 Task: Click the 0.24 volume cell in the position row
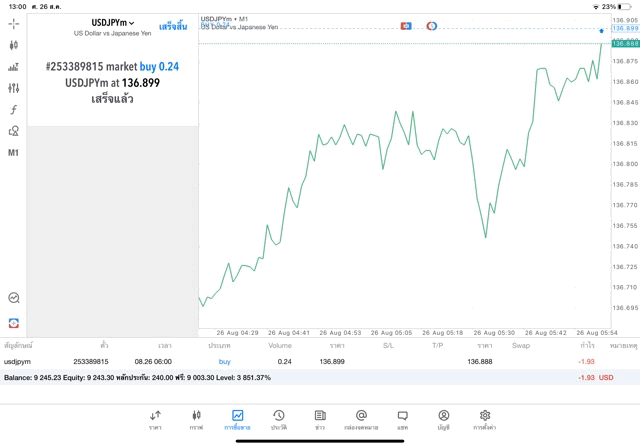[284, 362]
